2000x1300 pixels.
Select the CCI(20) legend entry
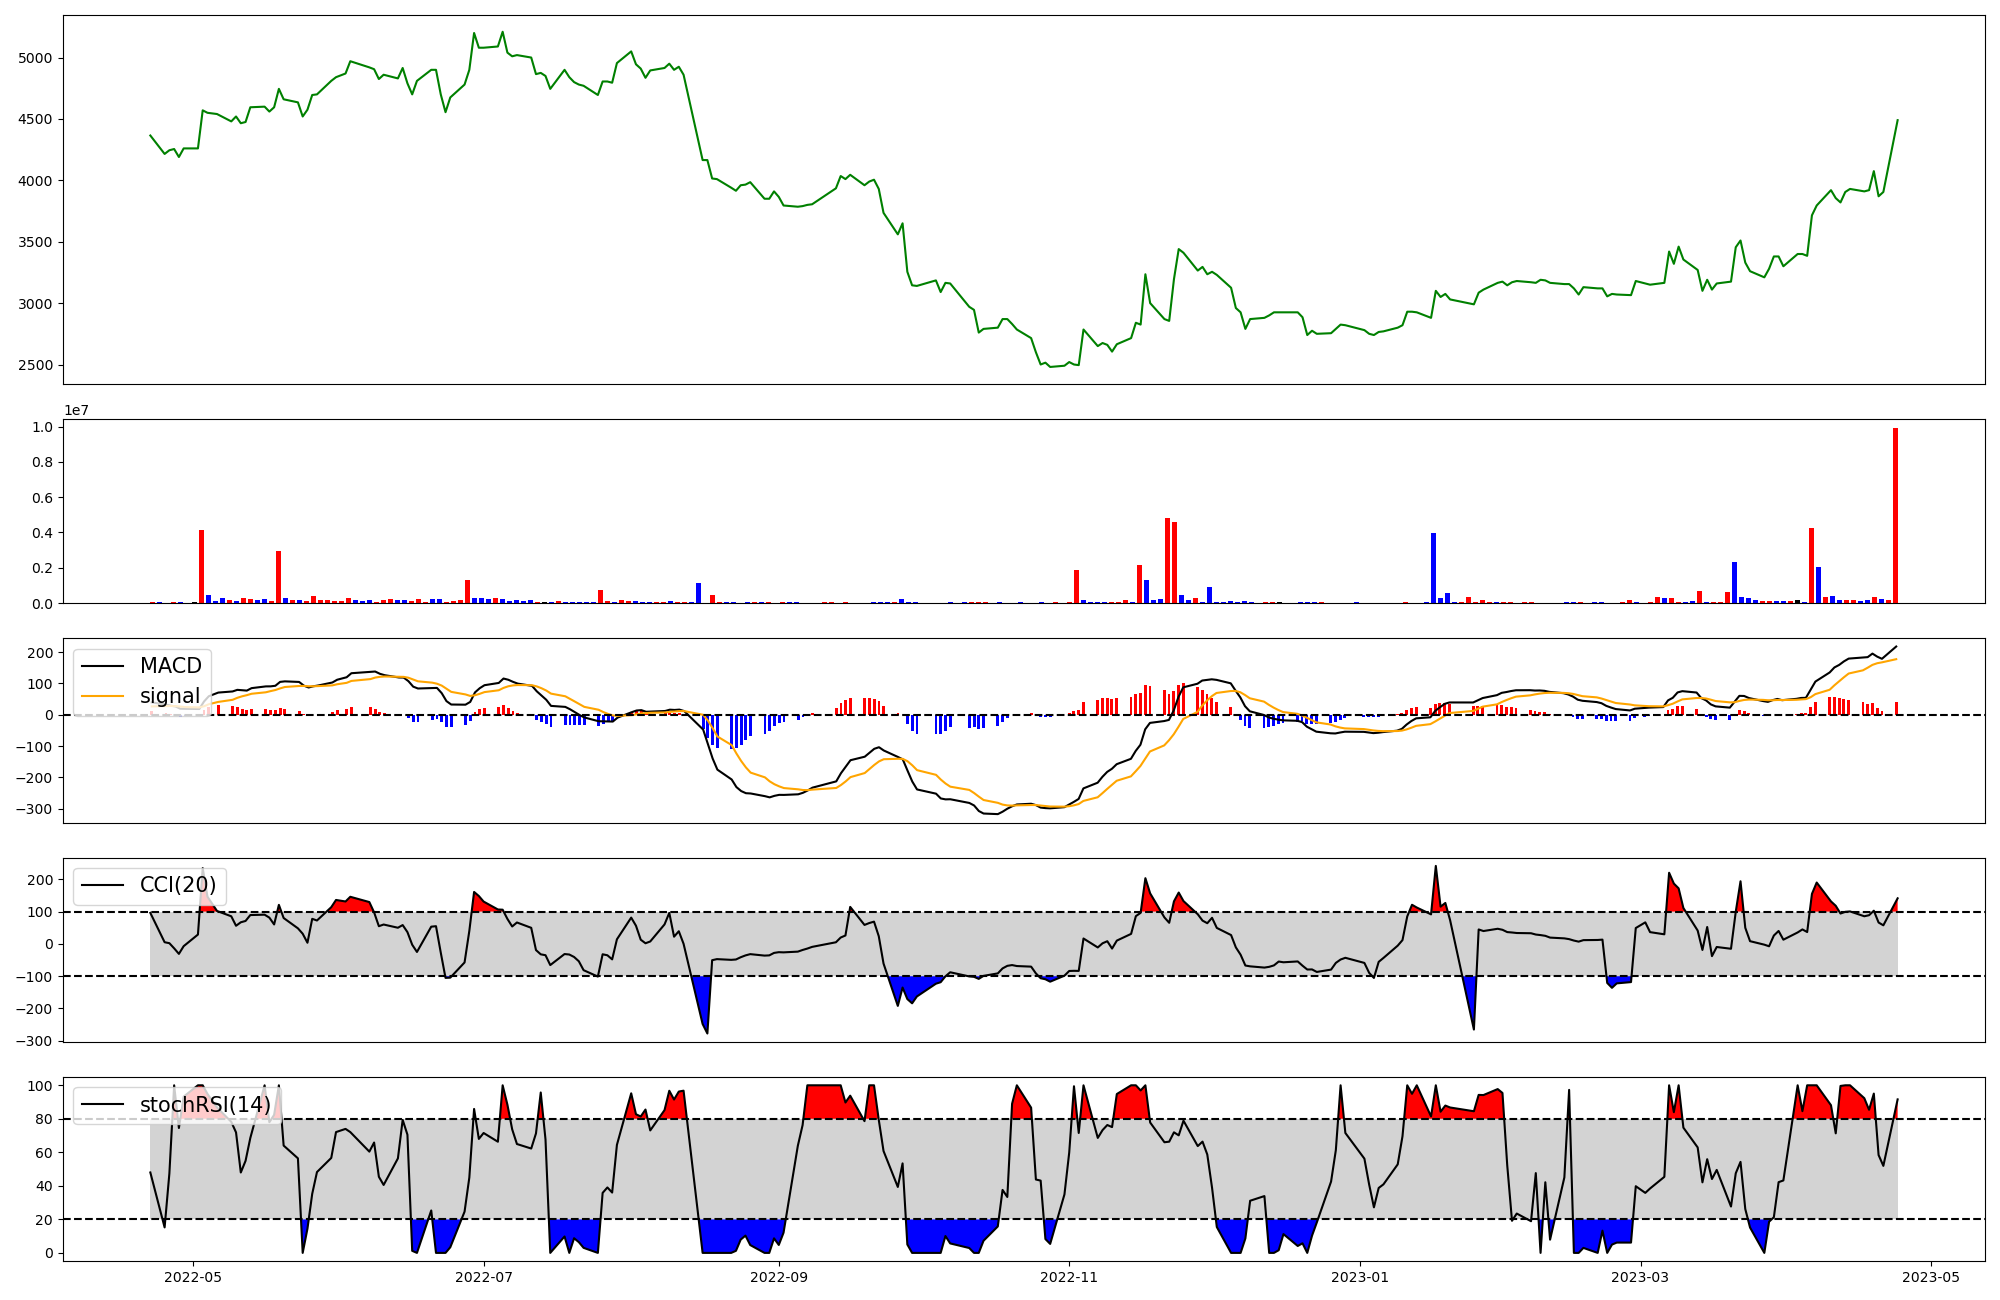tap(178, 885)
